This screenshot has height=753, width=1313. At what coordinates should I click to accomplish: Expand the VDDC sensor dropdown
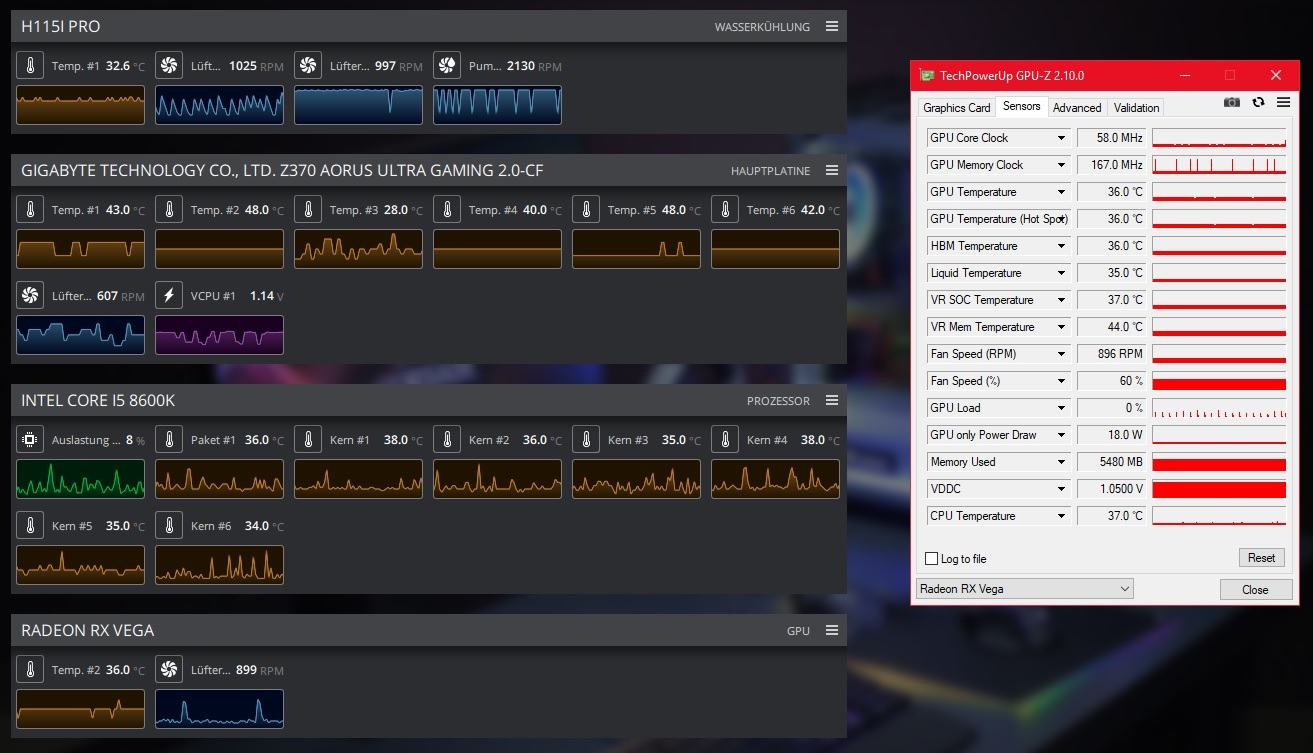1061,489
